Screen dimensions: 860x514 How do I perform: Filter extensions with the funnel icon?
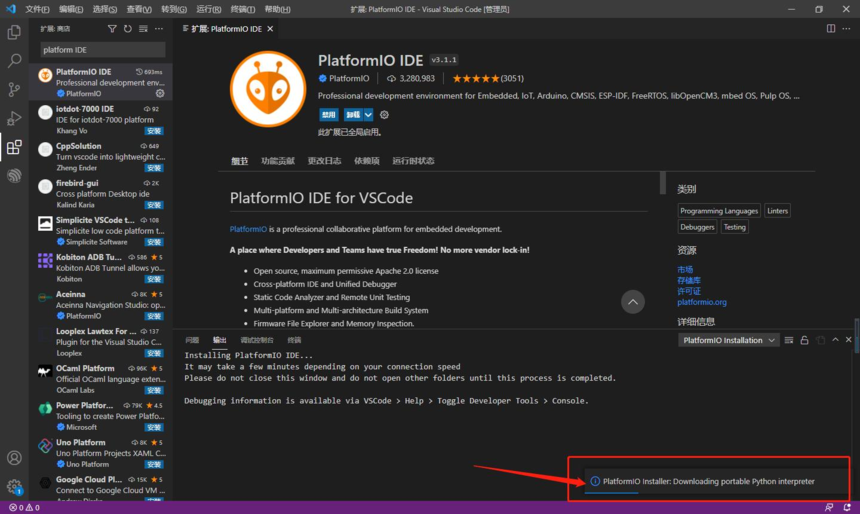[112, 29]
